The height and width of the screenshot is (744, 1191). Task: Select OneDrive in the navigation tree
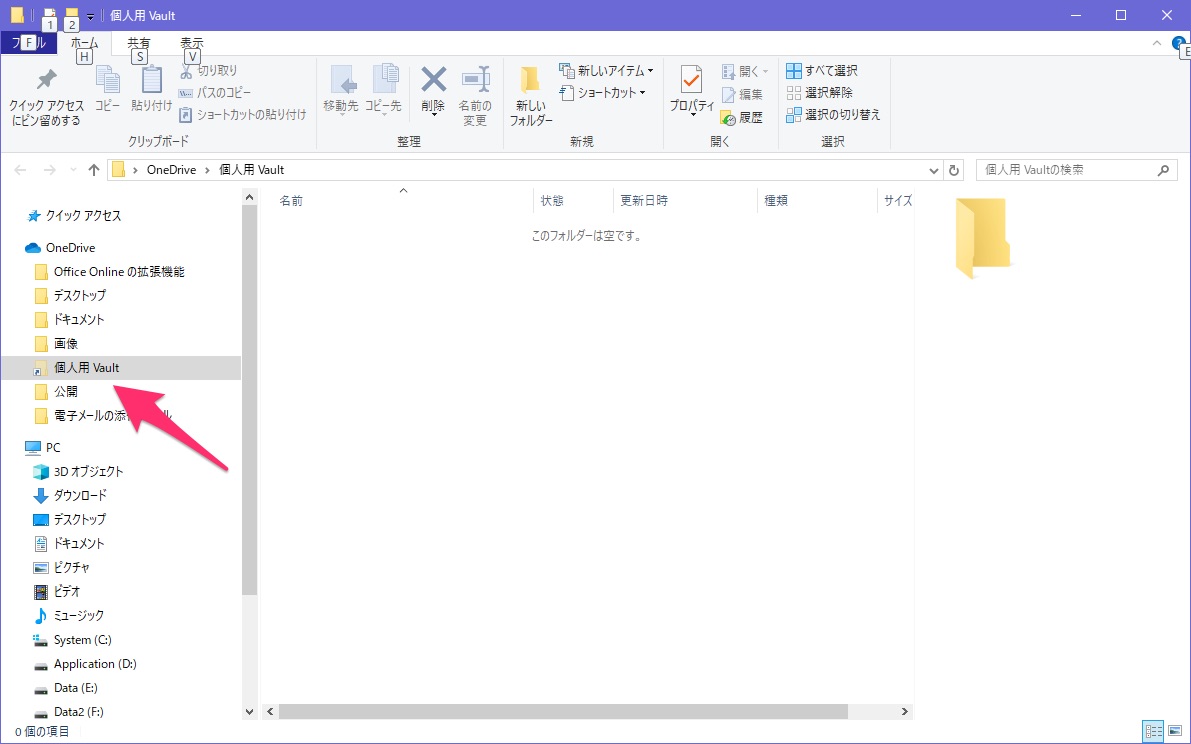60,247
